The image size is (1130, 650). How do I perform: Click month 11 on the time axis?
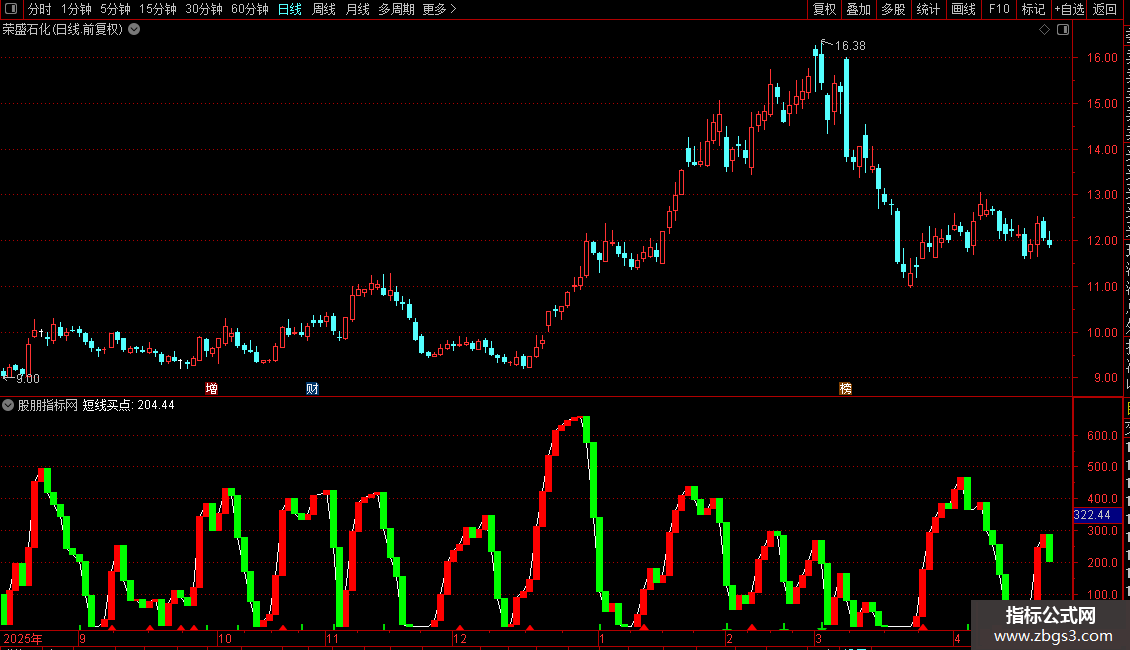[332, 638]
